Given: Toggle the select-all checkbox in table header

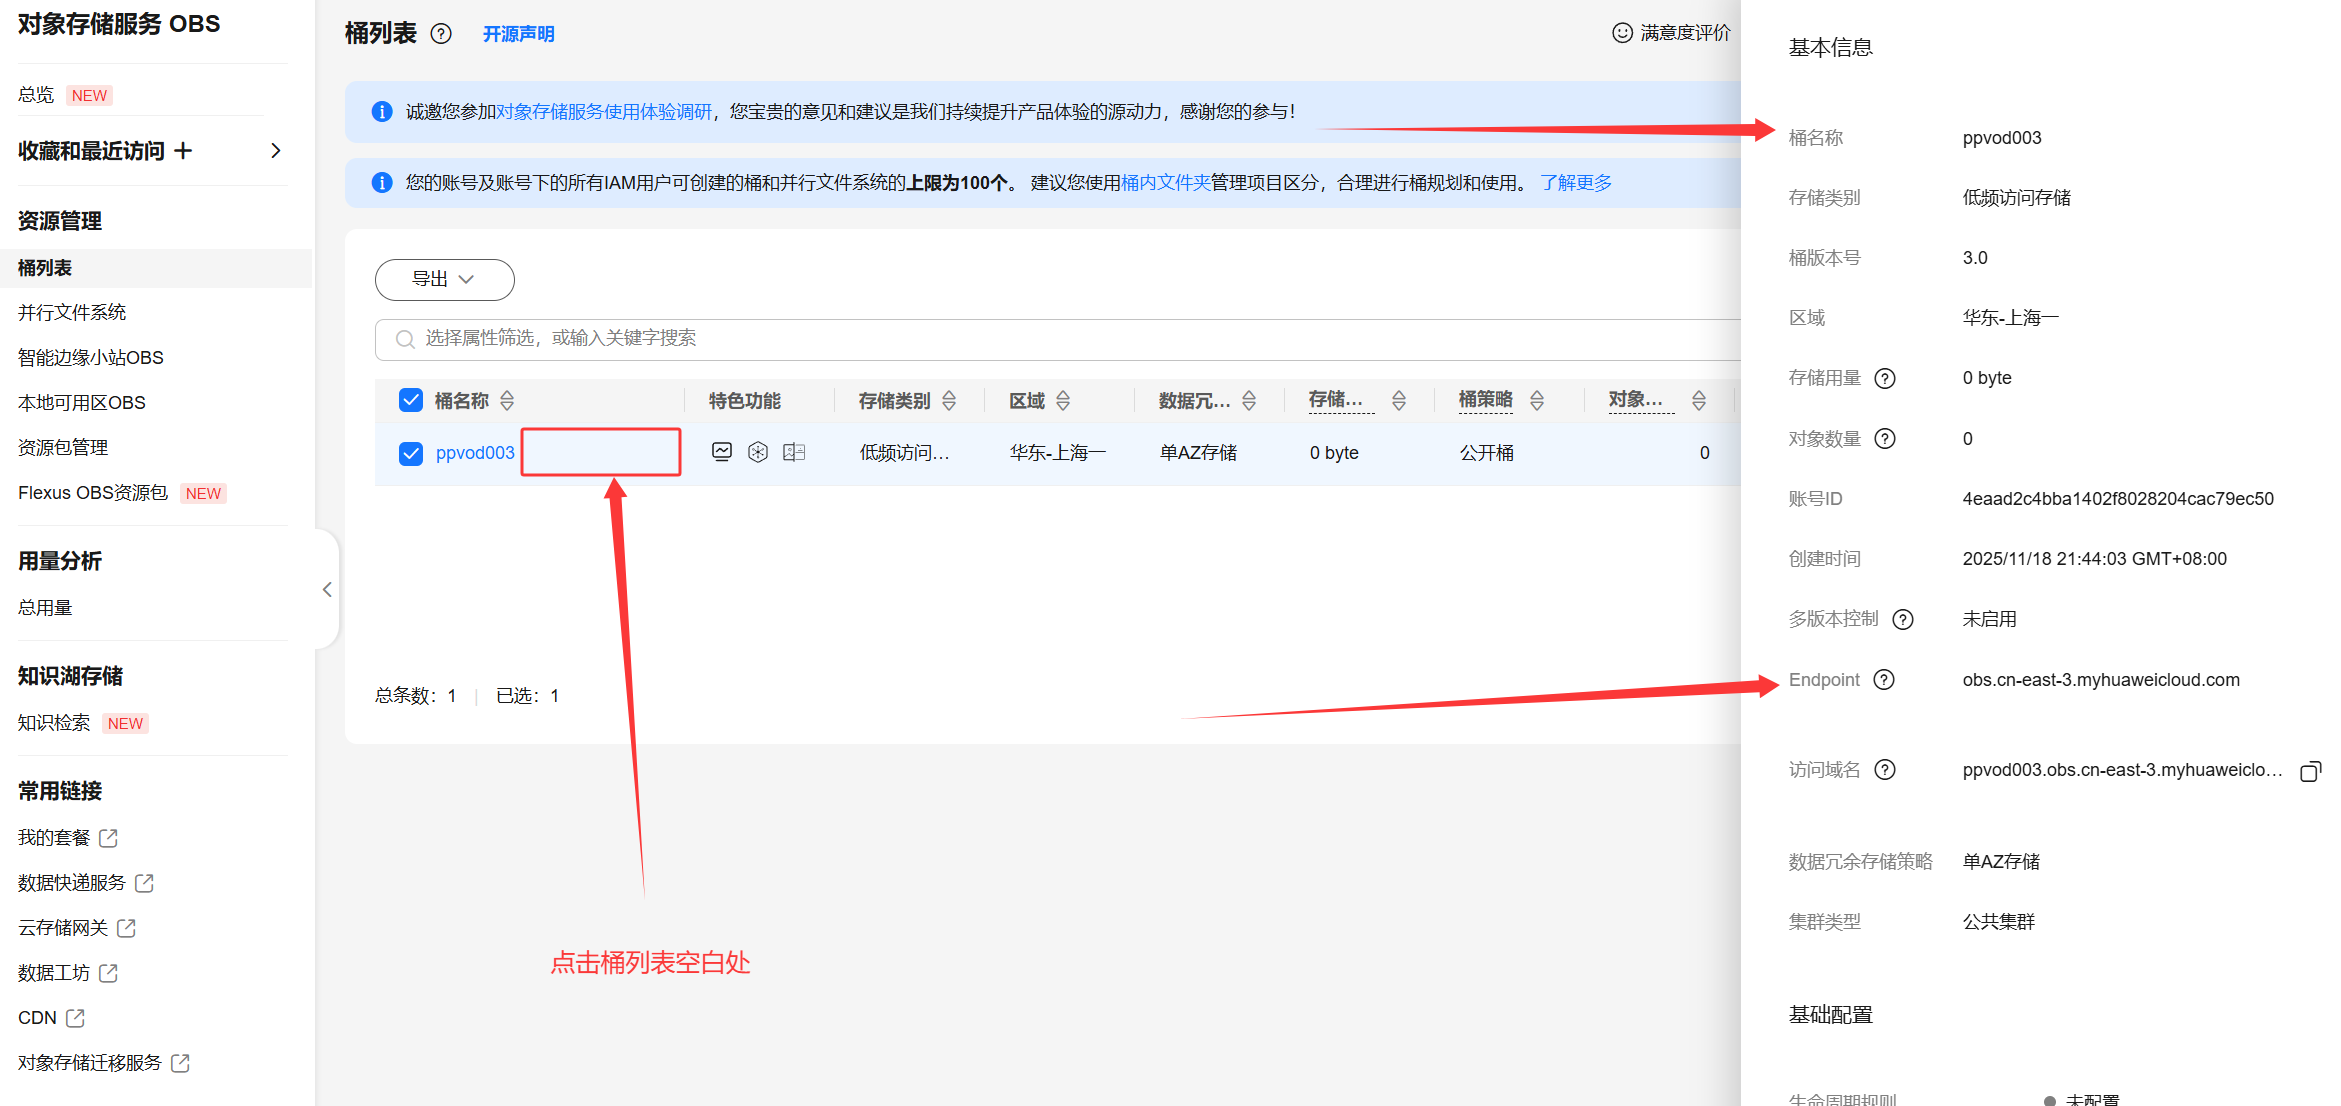Looking at the screenshot, I should tap(411, 399).
